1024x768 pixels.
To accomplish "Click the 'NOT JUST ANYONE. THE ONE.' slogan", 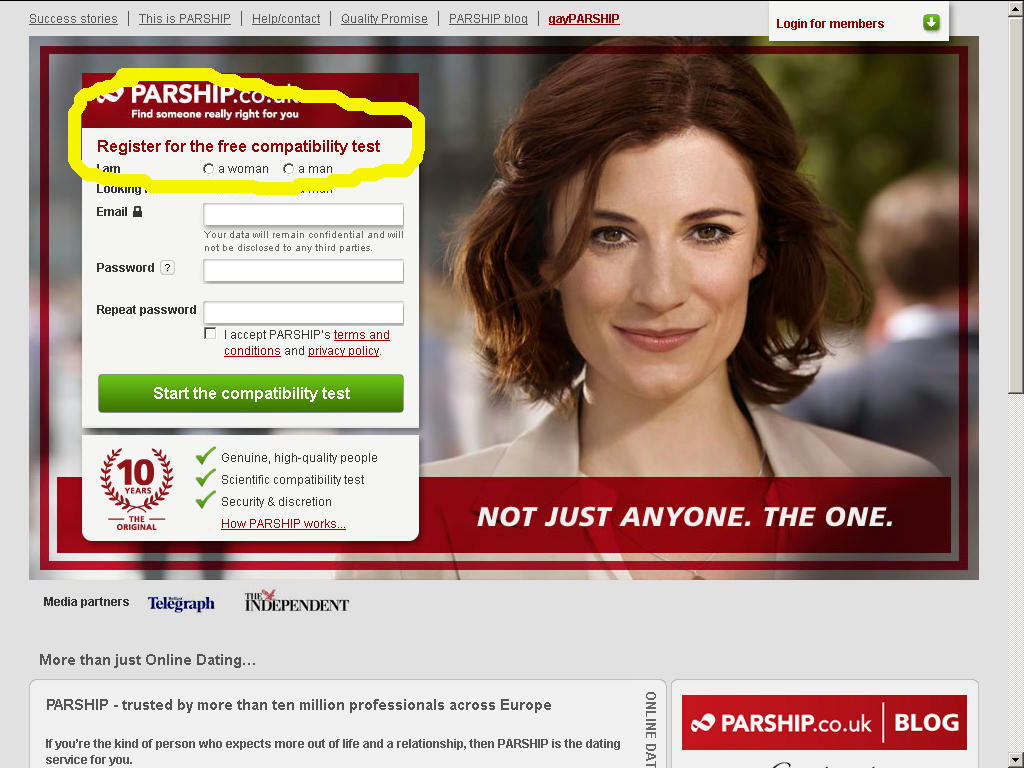I will point(685,517).
